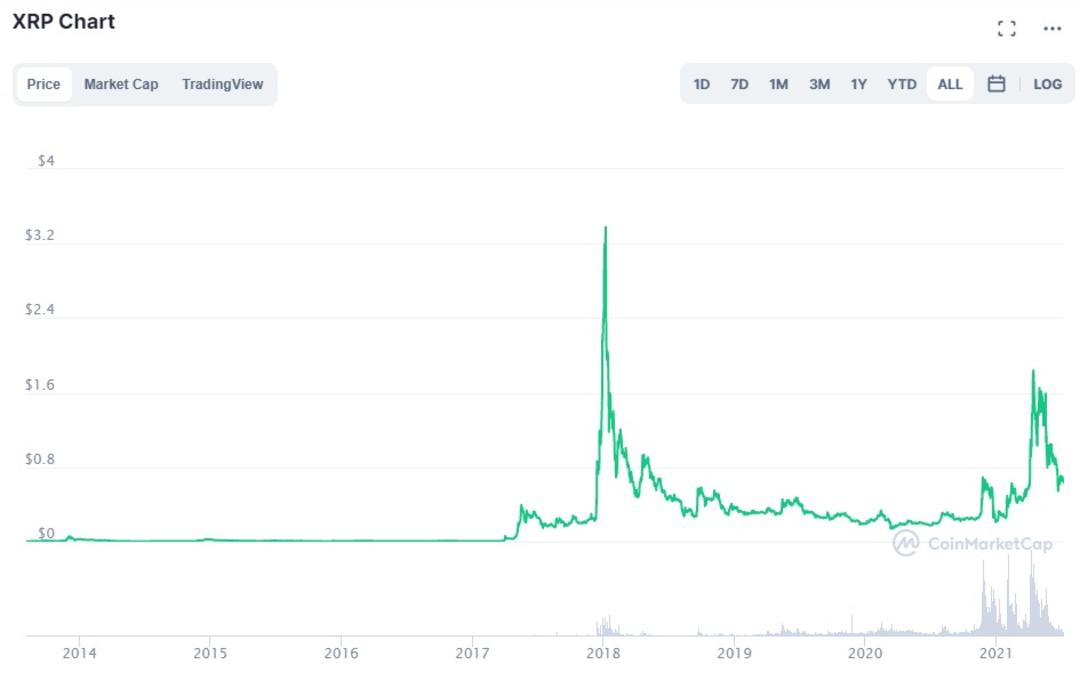This screenshot has width=1080, height=680.
Task: Toggle LOG scale on the chart
Action: pyautogui.click(x=1047, y=84)
